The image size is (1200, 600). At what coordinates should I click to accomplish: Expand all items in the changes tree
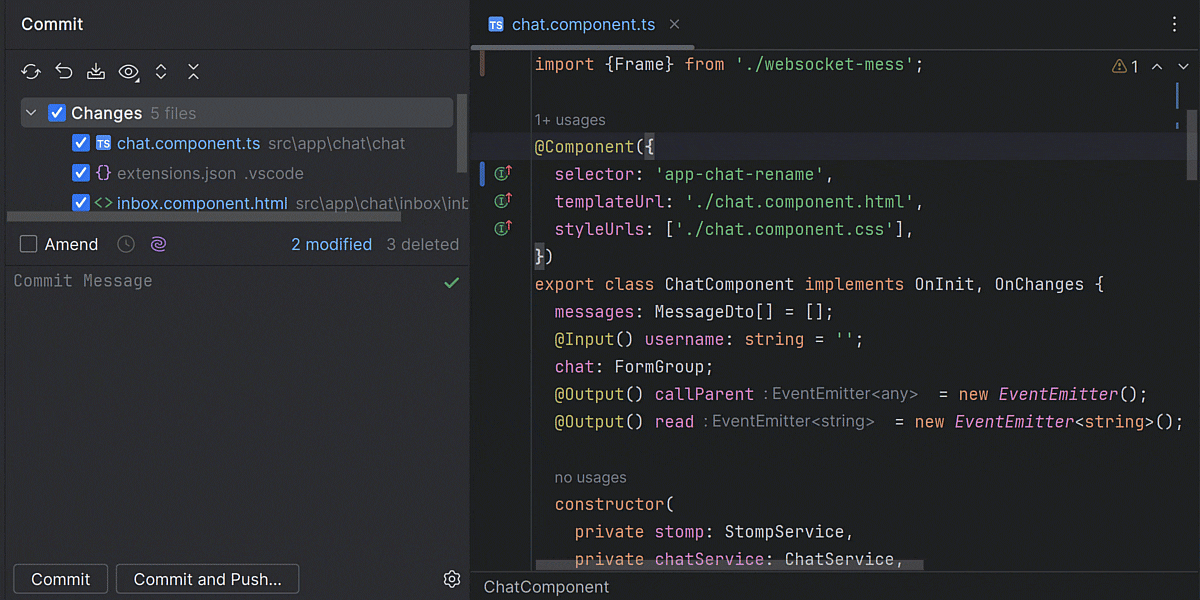pyautogui.click(x=161, y=71)
